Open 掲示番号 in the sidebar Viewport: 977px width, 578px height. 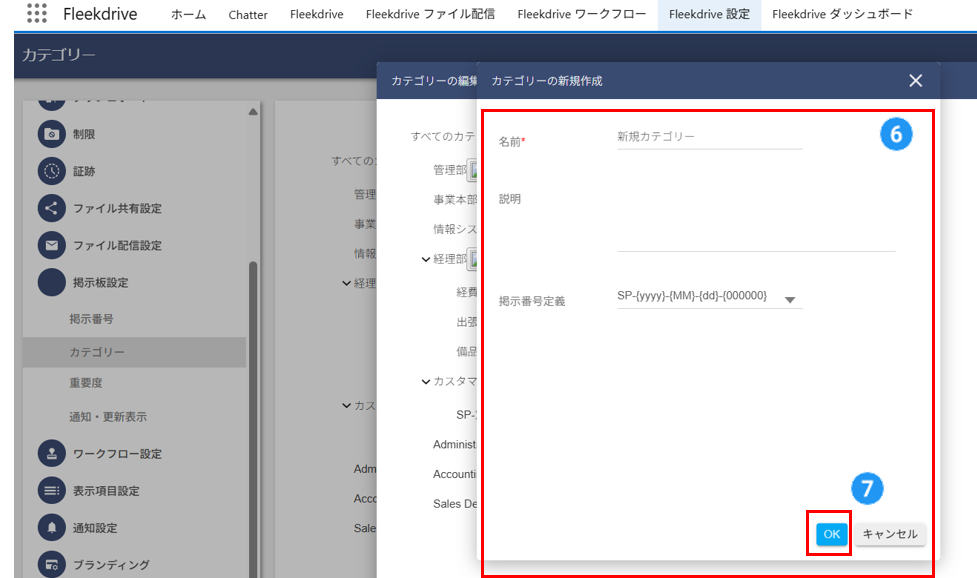tap(91, 319)
